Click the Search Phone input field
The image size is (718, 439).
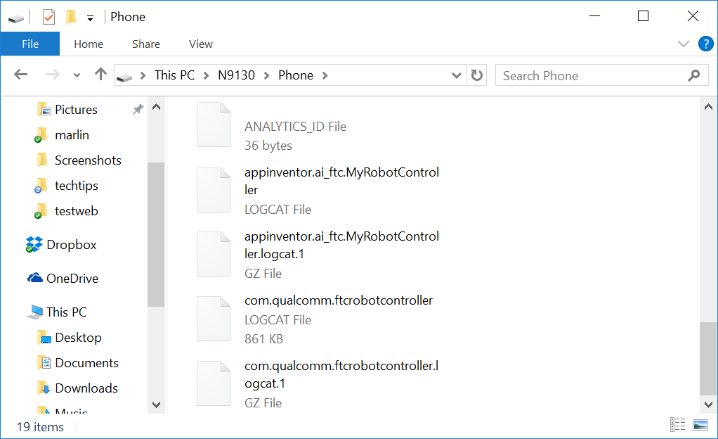click(x=601, y=76)
